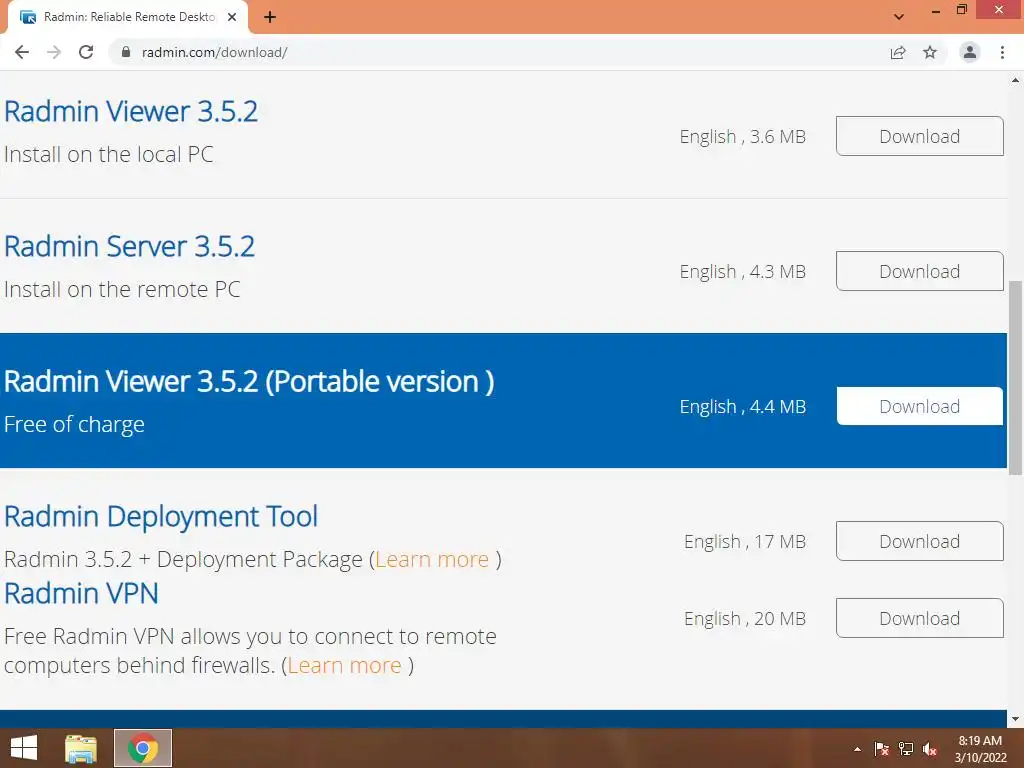Show hidden system tray icons
Viewport: 1024px width, 768px height.
click(x=857, y=749)
